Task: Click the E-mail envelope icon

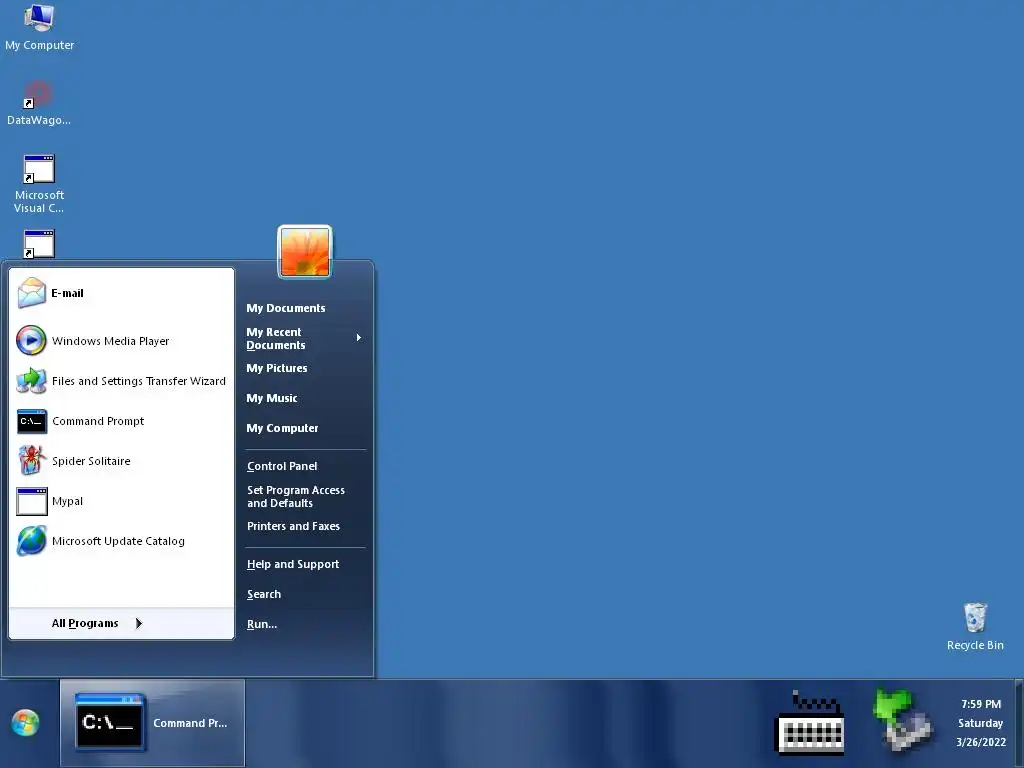Action: (31, 293)
